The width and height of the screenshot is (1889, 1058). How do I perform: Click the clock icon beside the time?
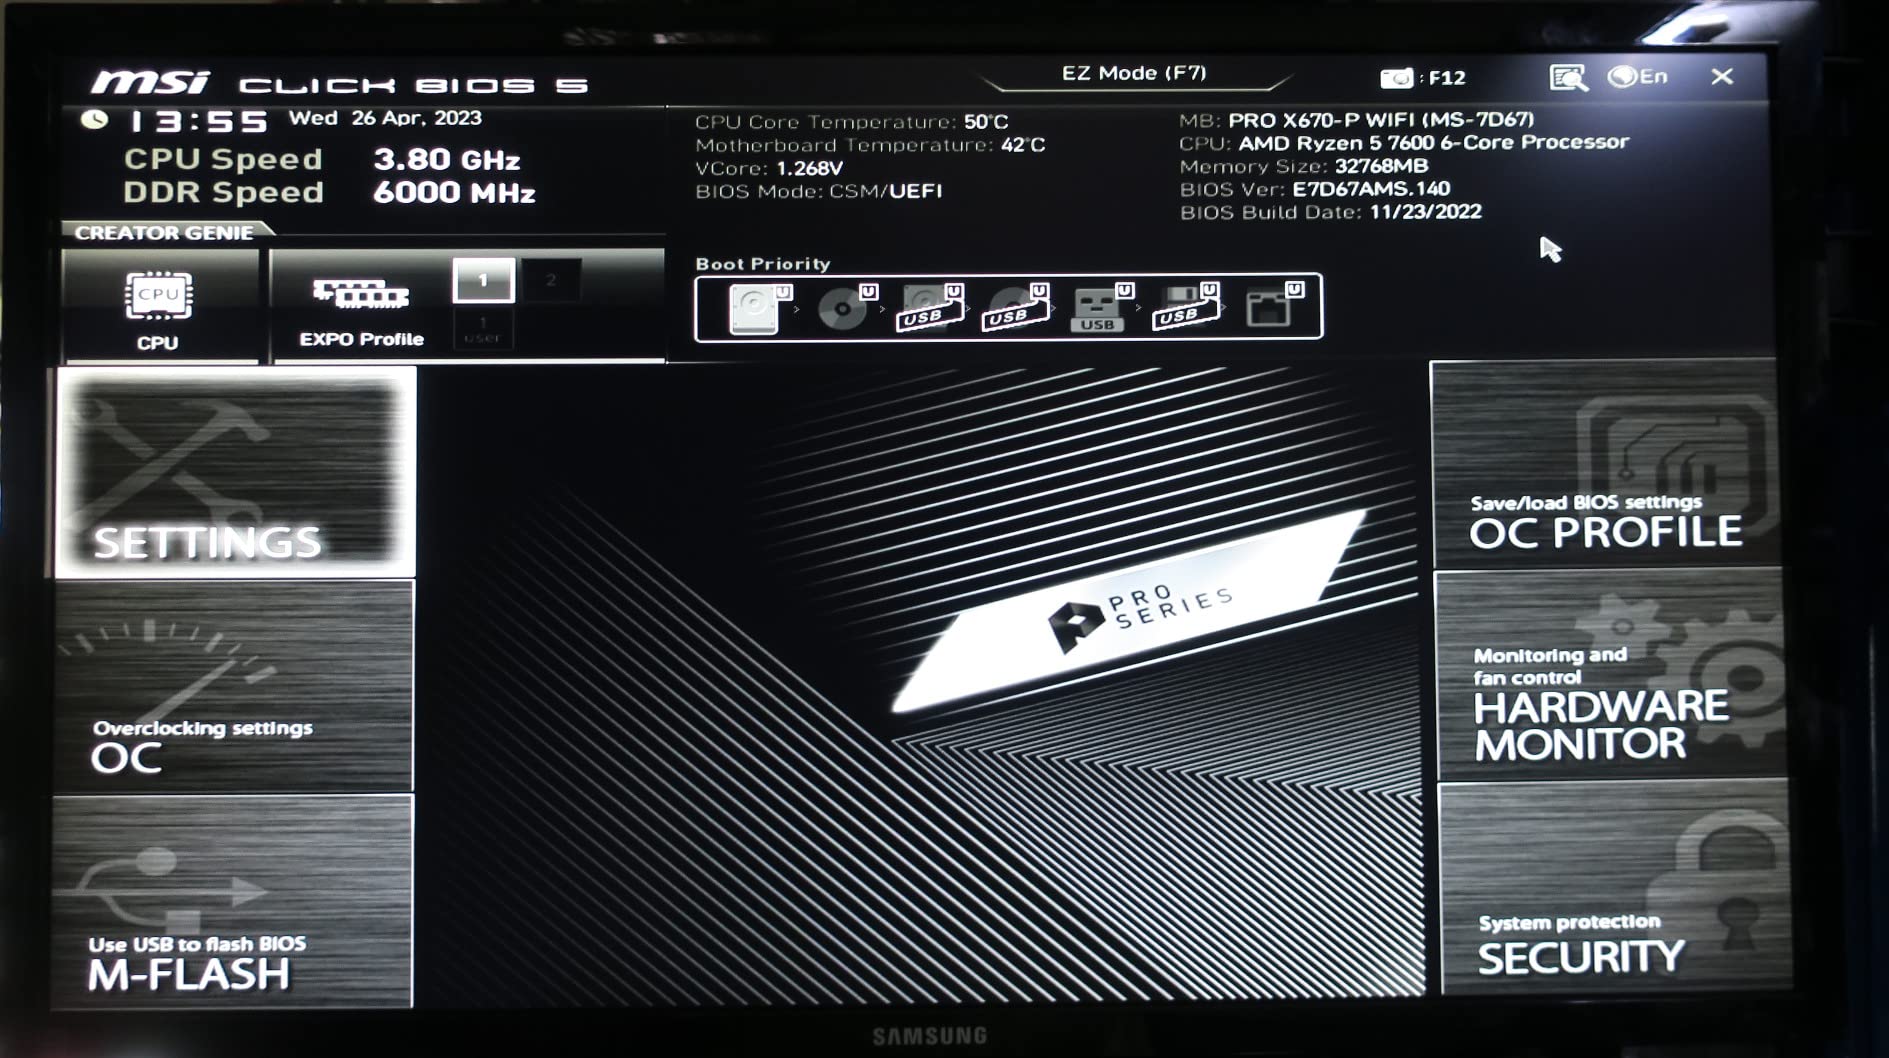[95, 120]
